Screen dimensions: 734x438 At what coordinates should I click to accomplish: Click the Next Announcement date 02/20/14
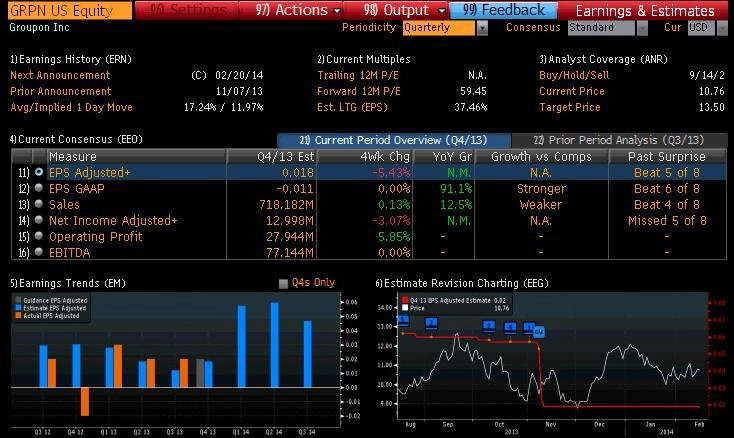[x=239, y=75]
